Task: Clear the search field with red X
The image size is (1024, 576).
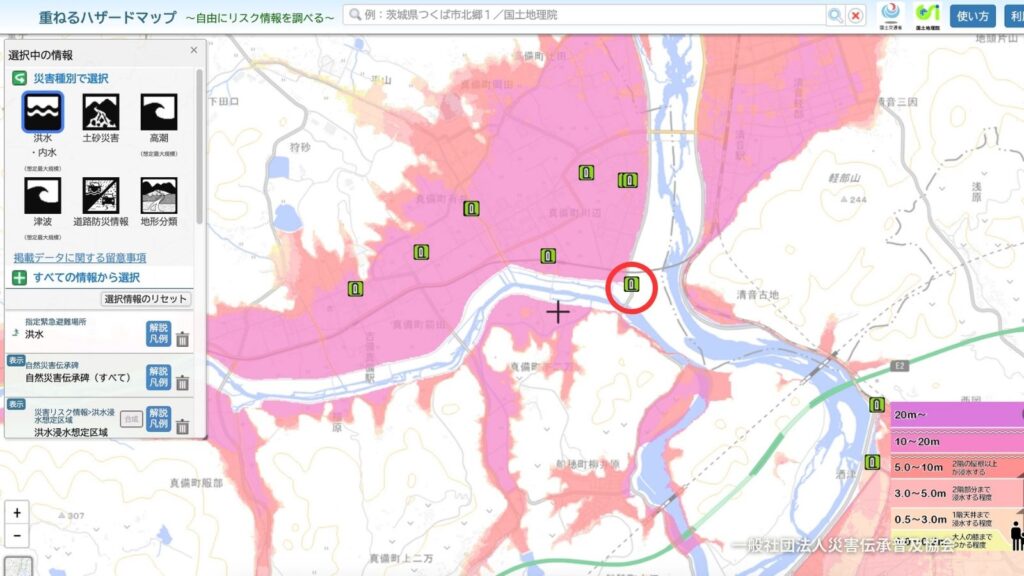Action: (856, 15)
